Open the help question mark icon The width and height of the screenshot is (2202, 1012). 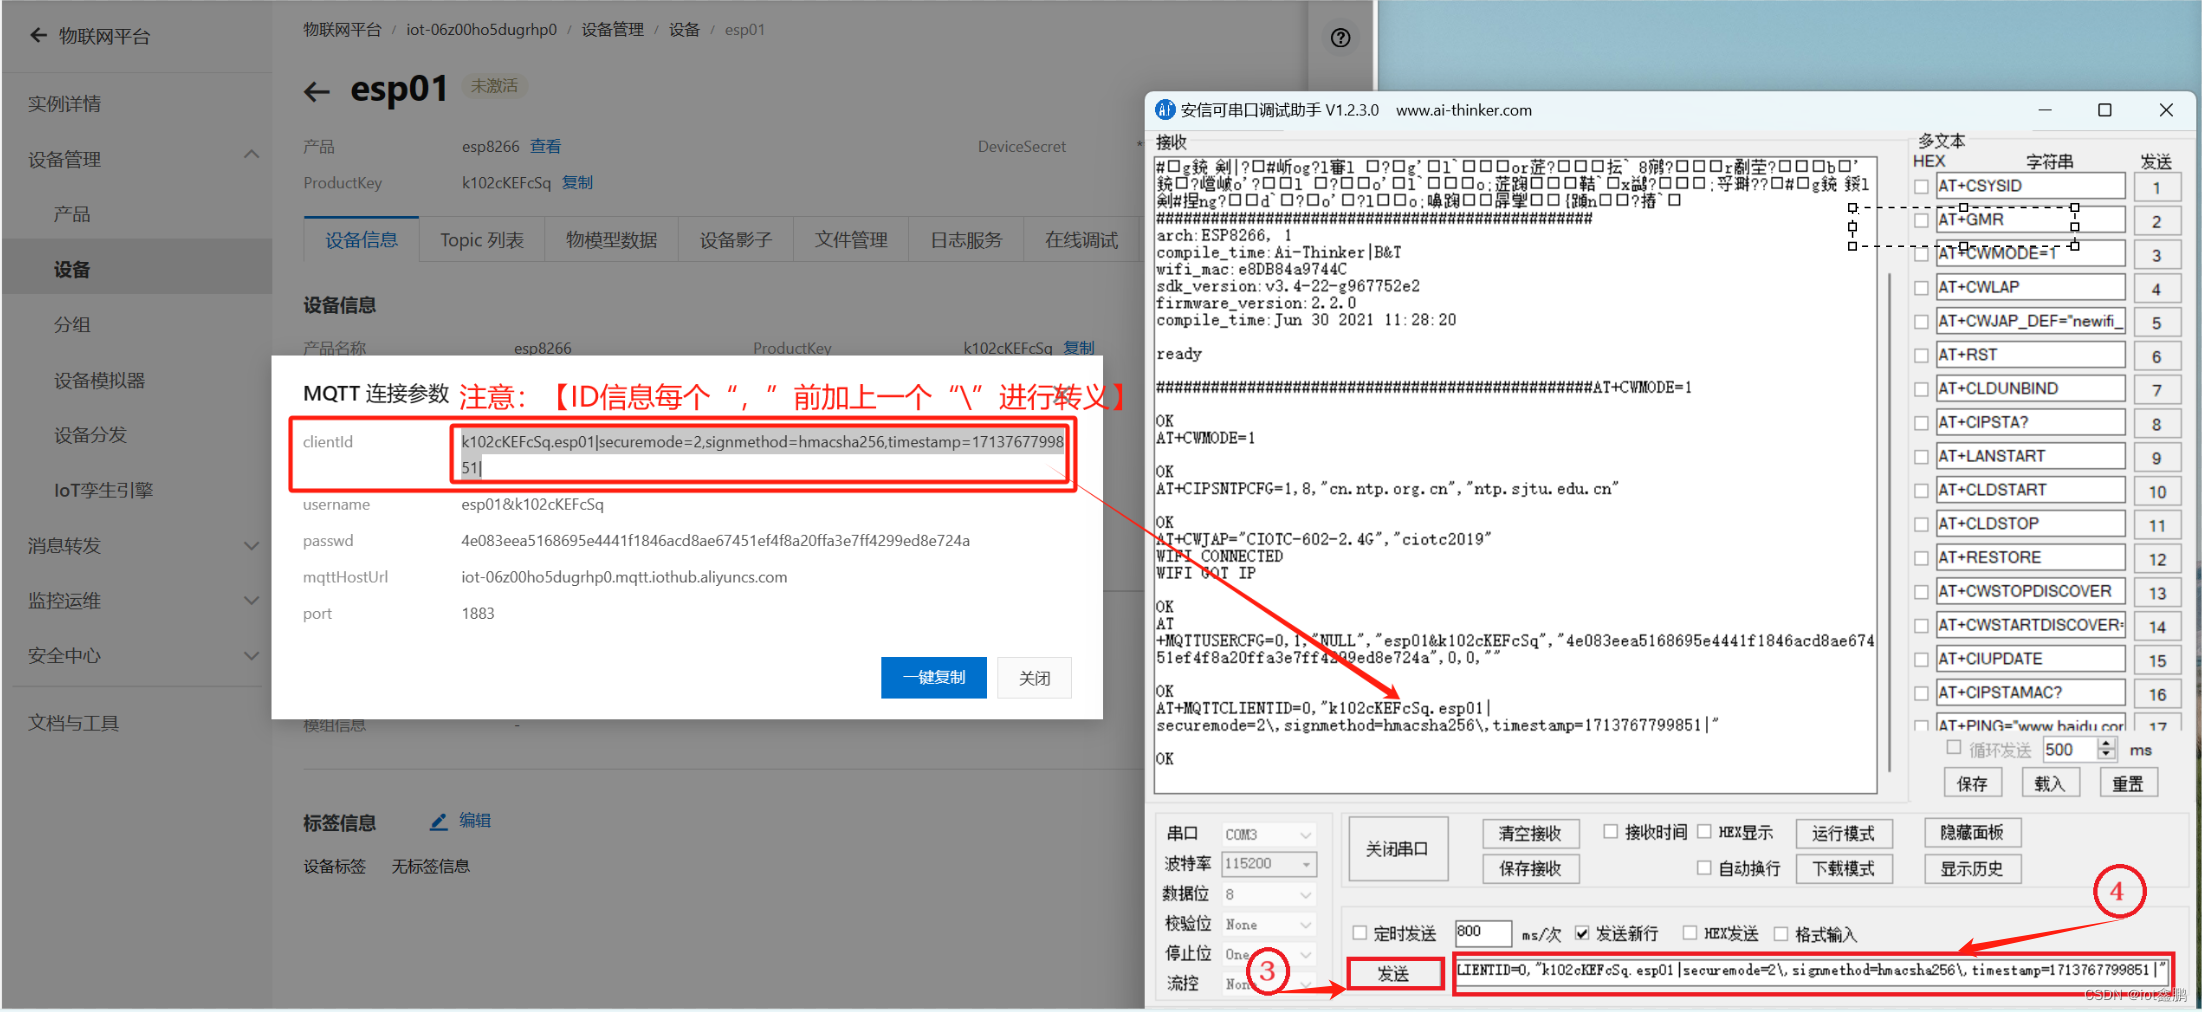1340,38
